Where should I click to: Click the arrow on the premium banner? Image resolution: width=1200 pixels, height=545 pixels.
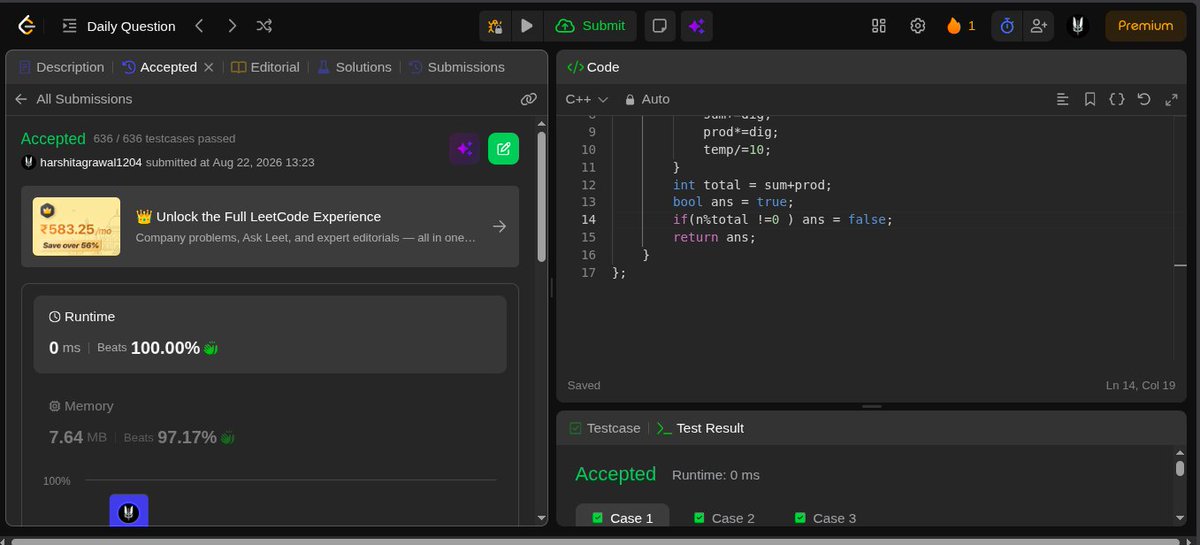[500, 227]
